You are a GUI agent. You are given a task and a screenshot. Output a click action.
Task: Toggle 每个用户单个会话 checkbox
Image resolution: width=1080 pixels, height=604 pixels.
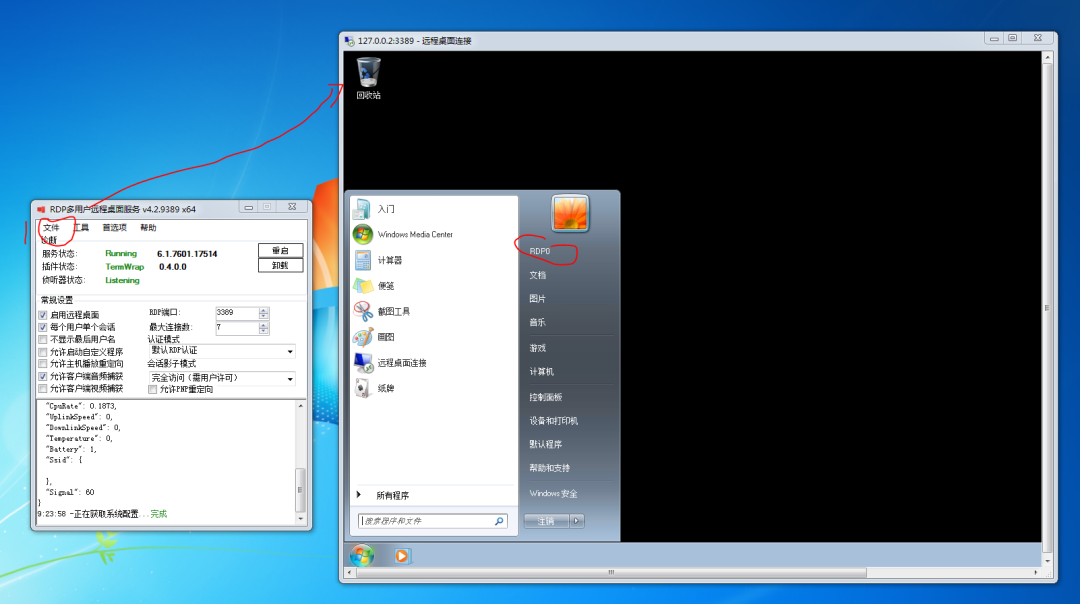43,327
